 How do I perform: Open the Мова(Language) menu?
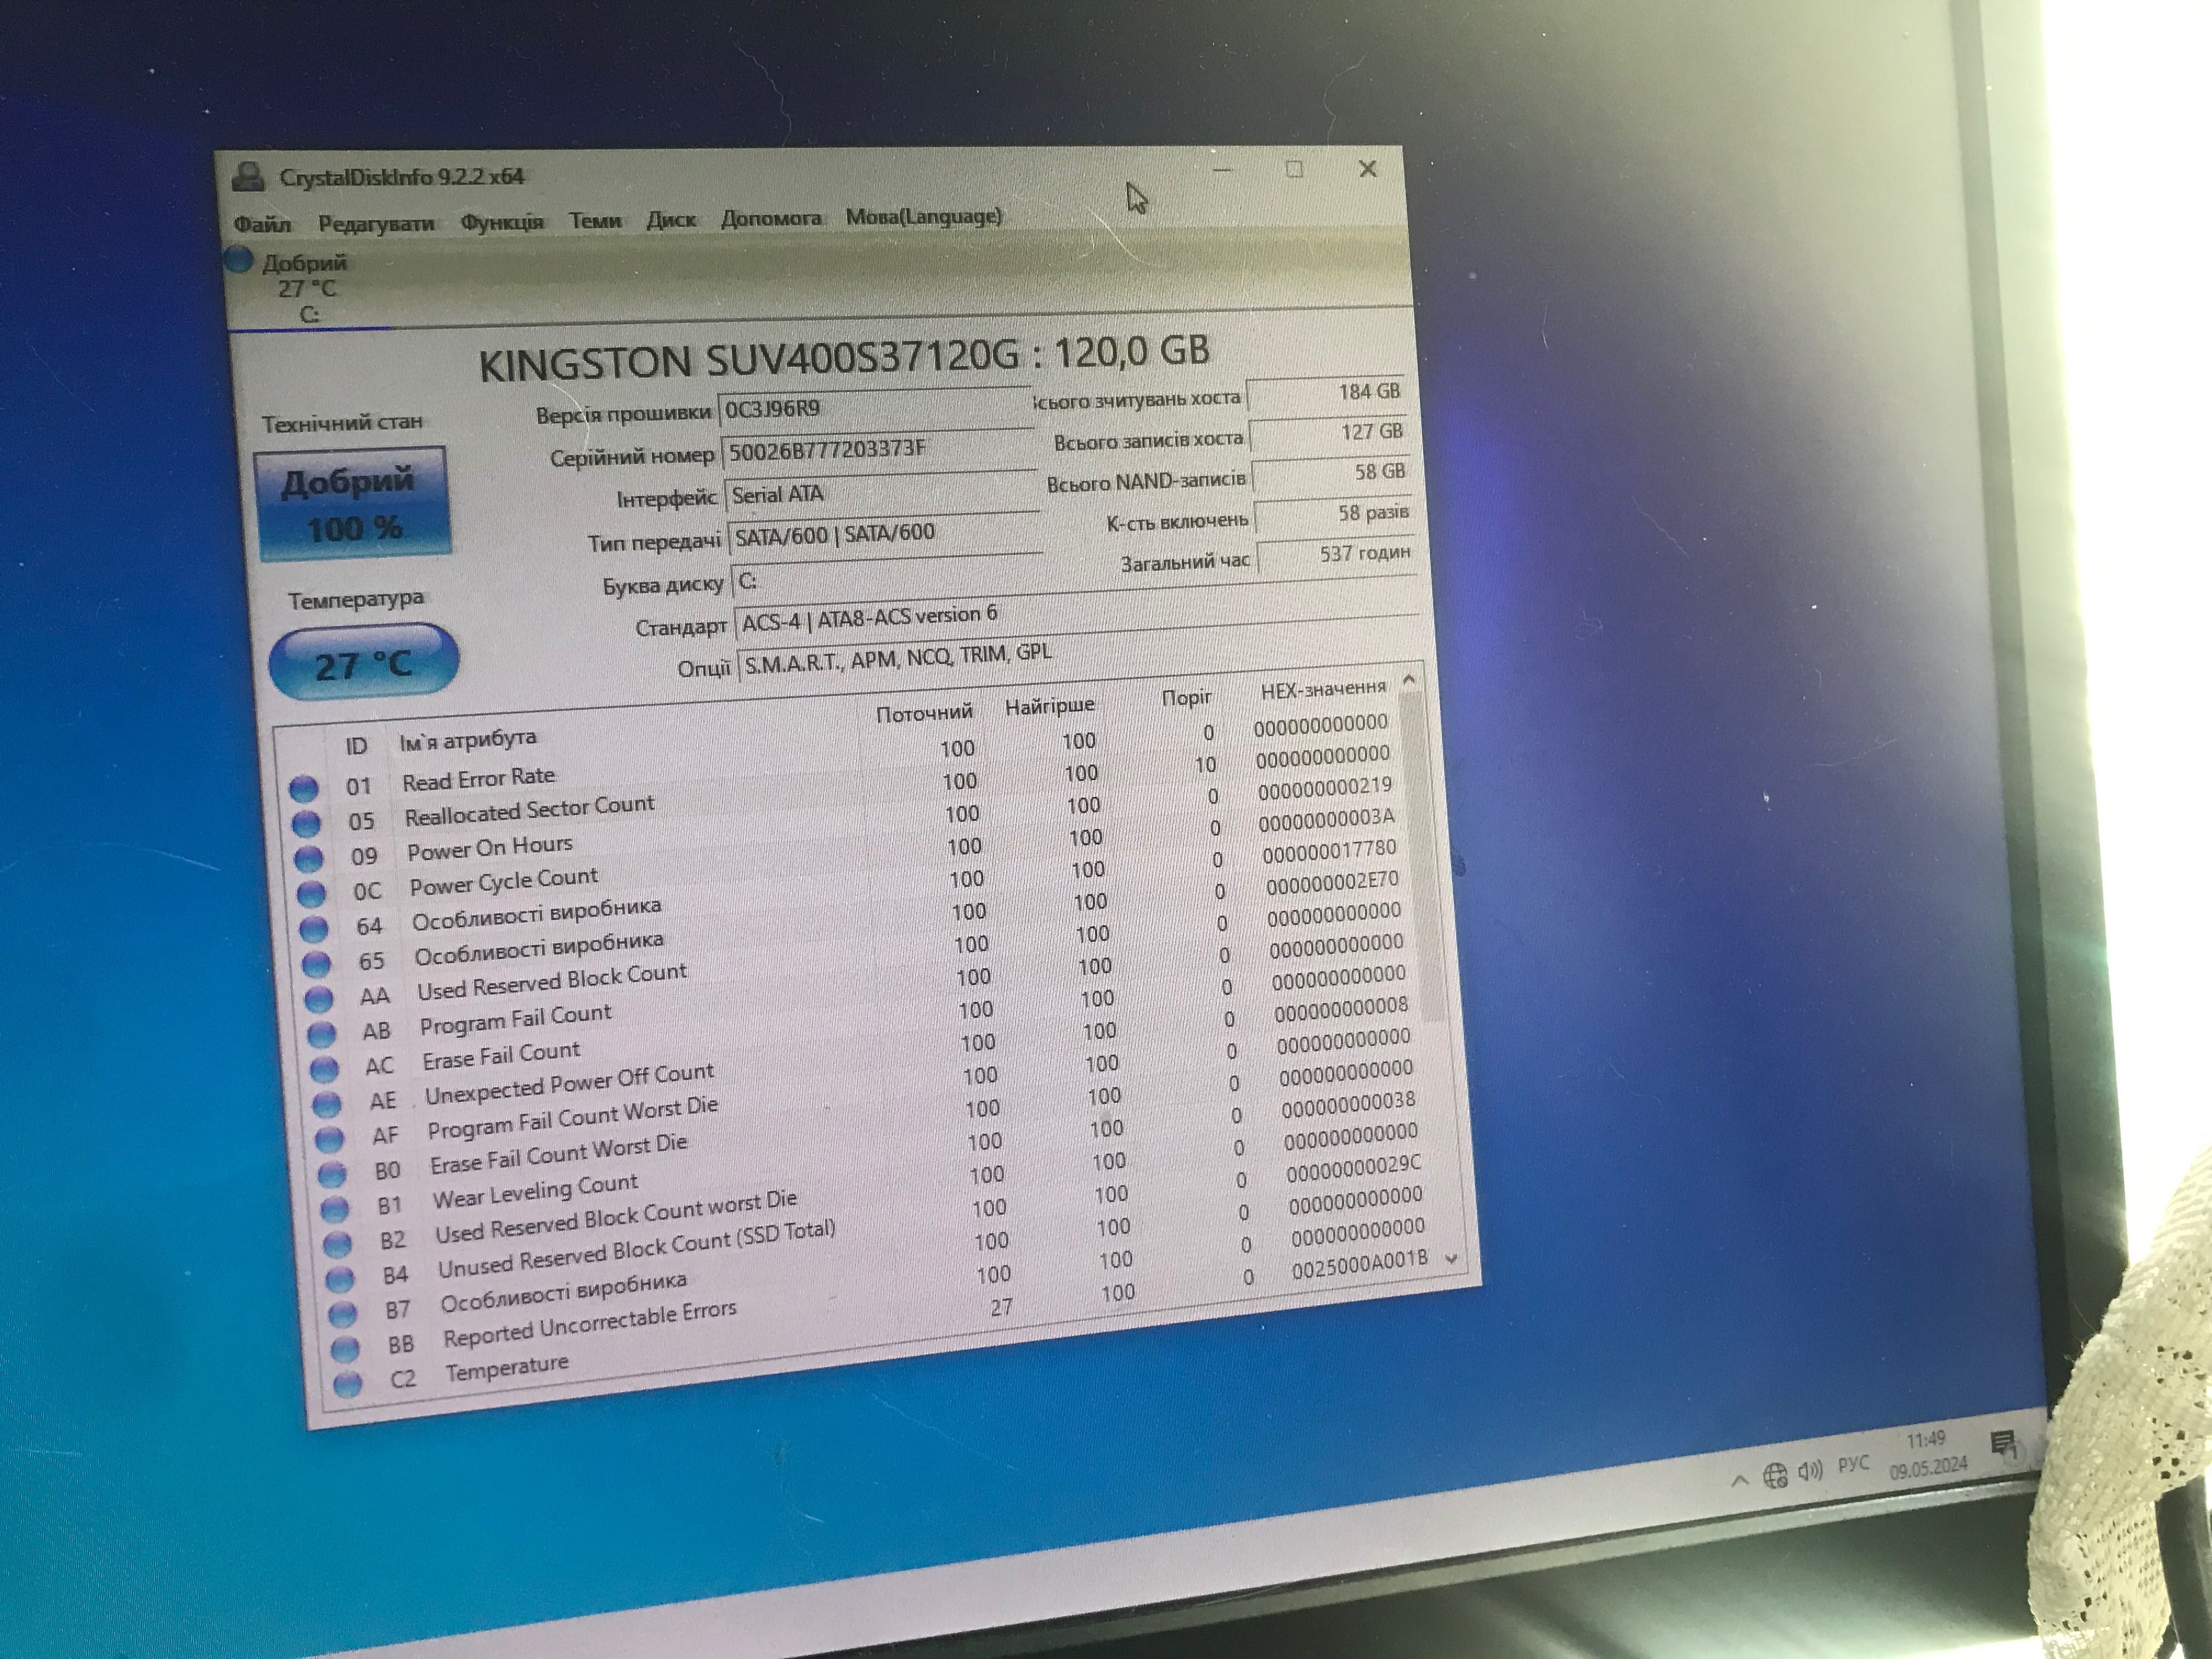(x=923, y=216)
